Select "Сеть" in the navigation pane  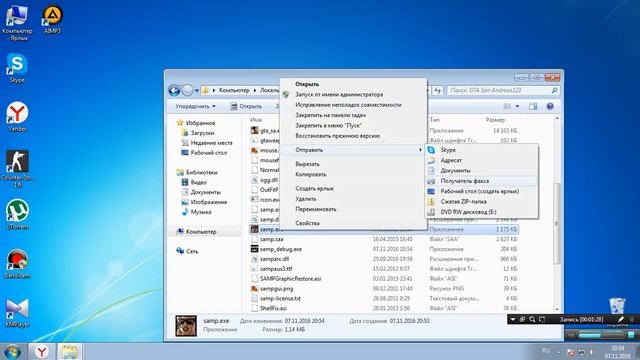click(x=187, y=251)
